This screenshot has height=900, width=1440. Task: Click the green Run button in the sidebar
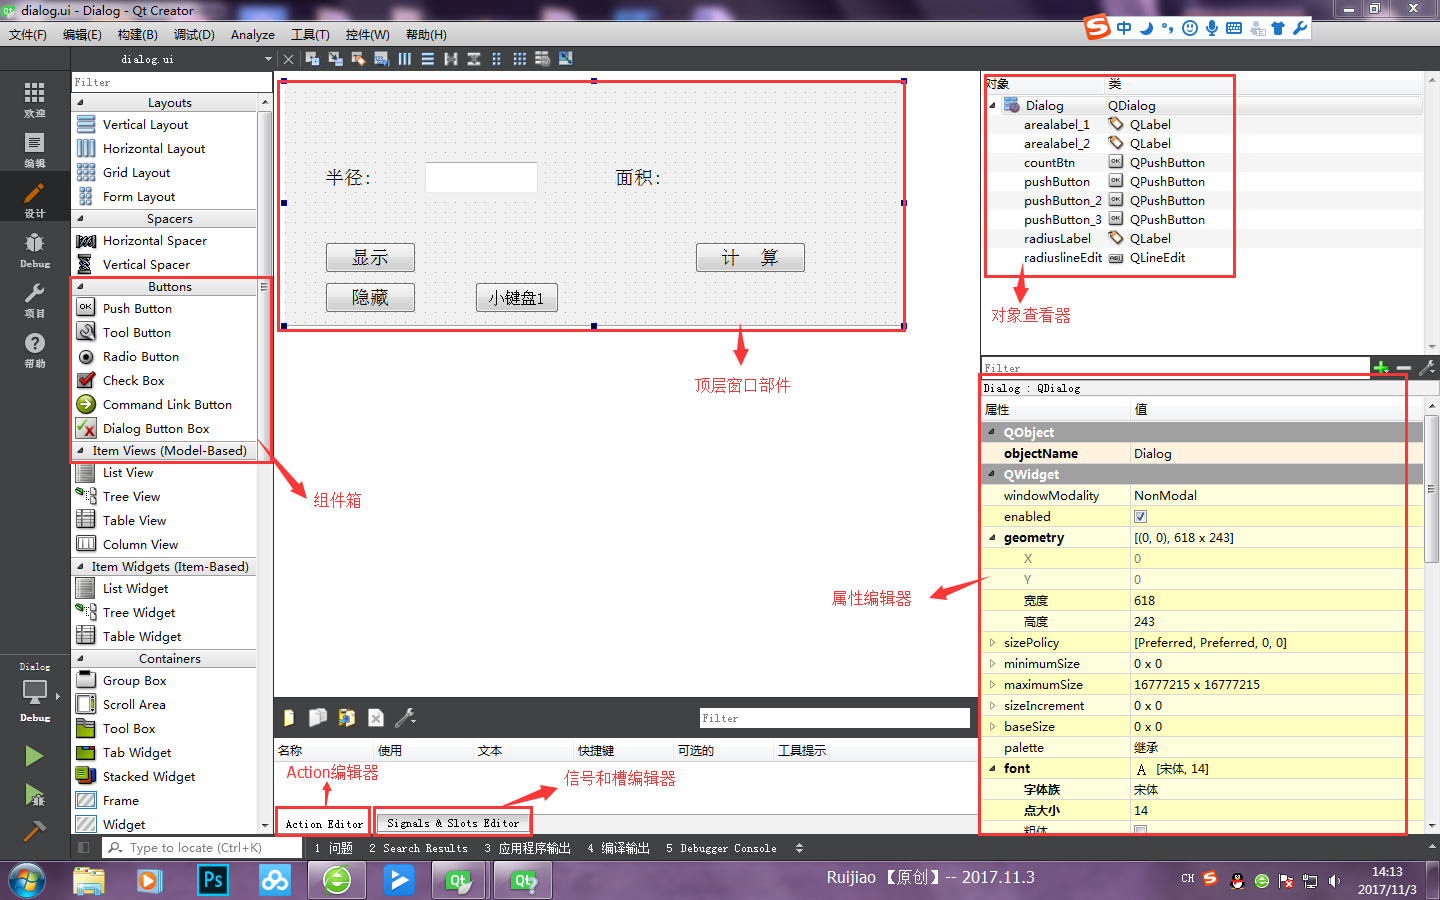34,755
